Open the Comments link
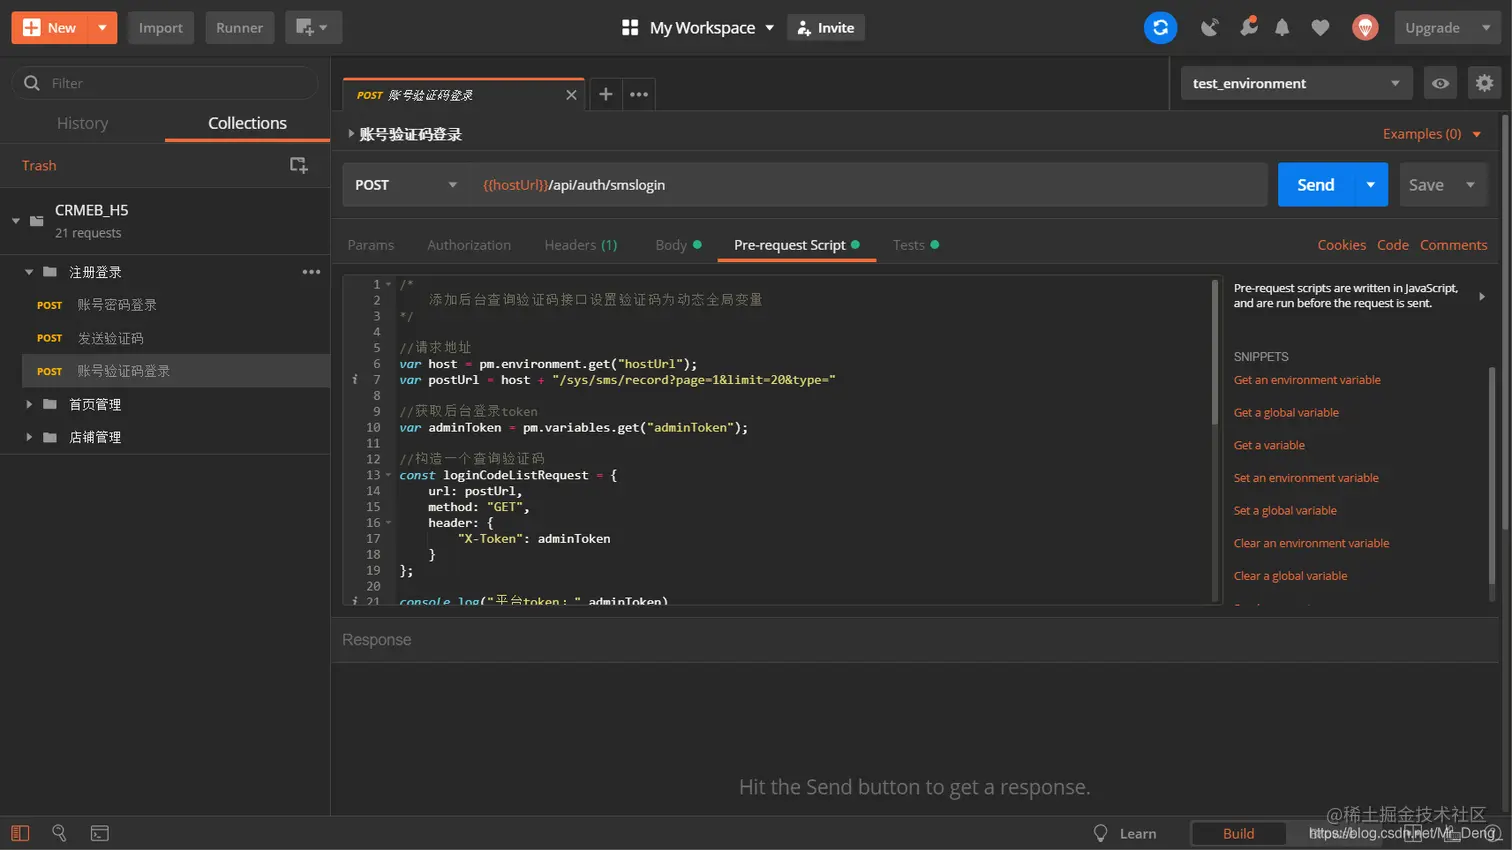1512x850 pixels. (x=1454, y=245)
